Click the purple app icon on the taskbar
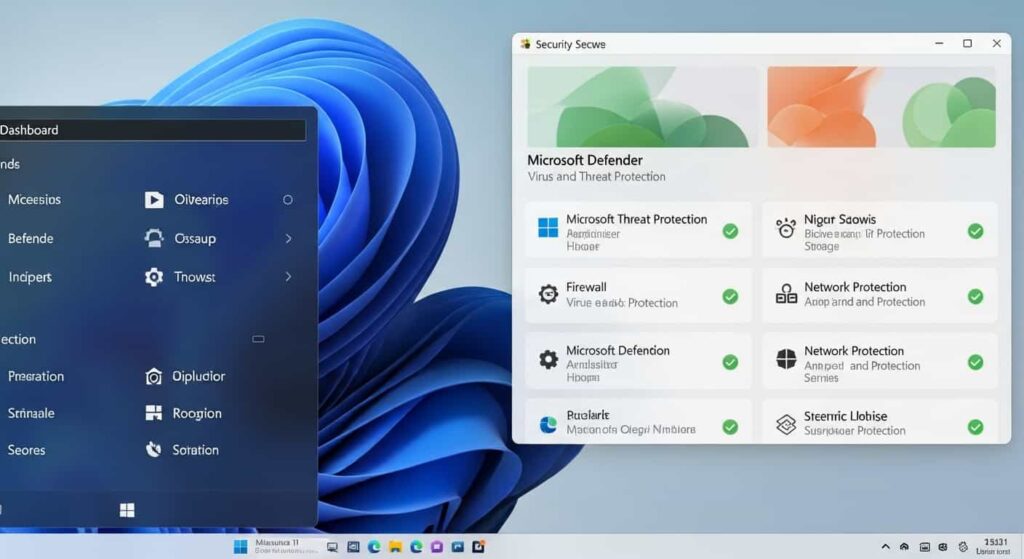 [437, 547]
